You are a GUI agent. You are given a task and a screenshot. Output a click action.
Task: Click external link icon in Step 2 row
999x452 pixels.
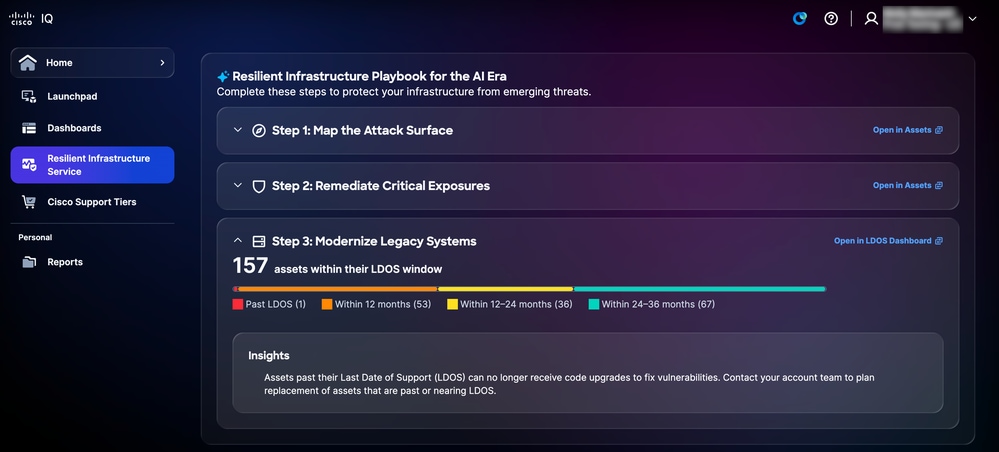click(938, 186)
